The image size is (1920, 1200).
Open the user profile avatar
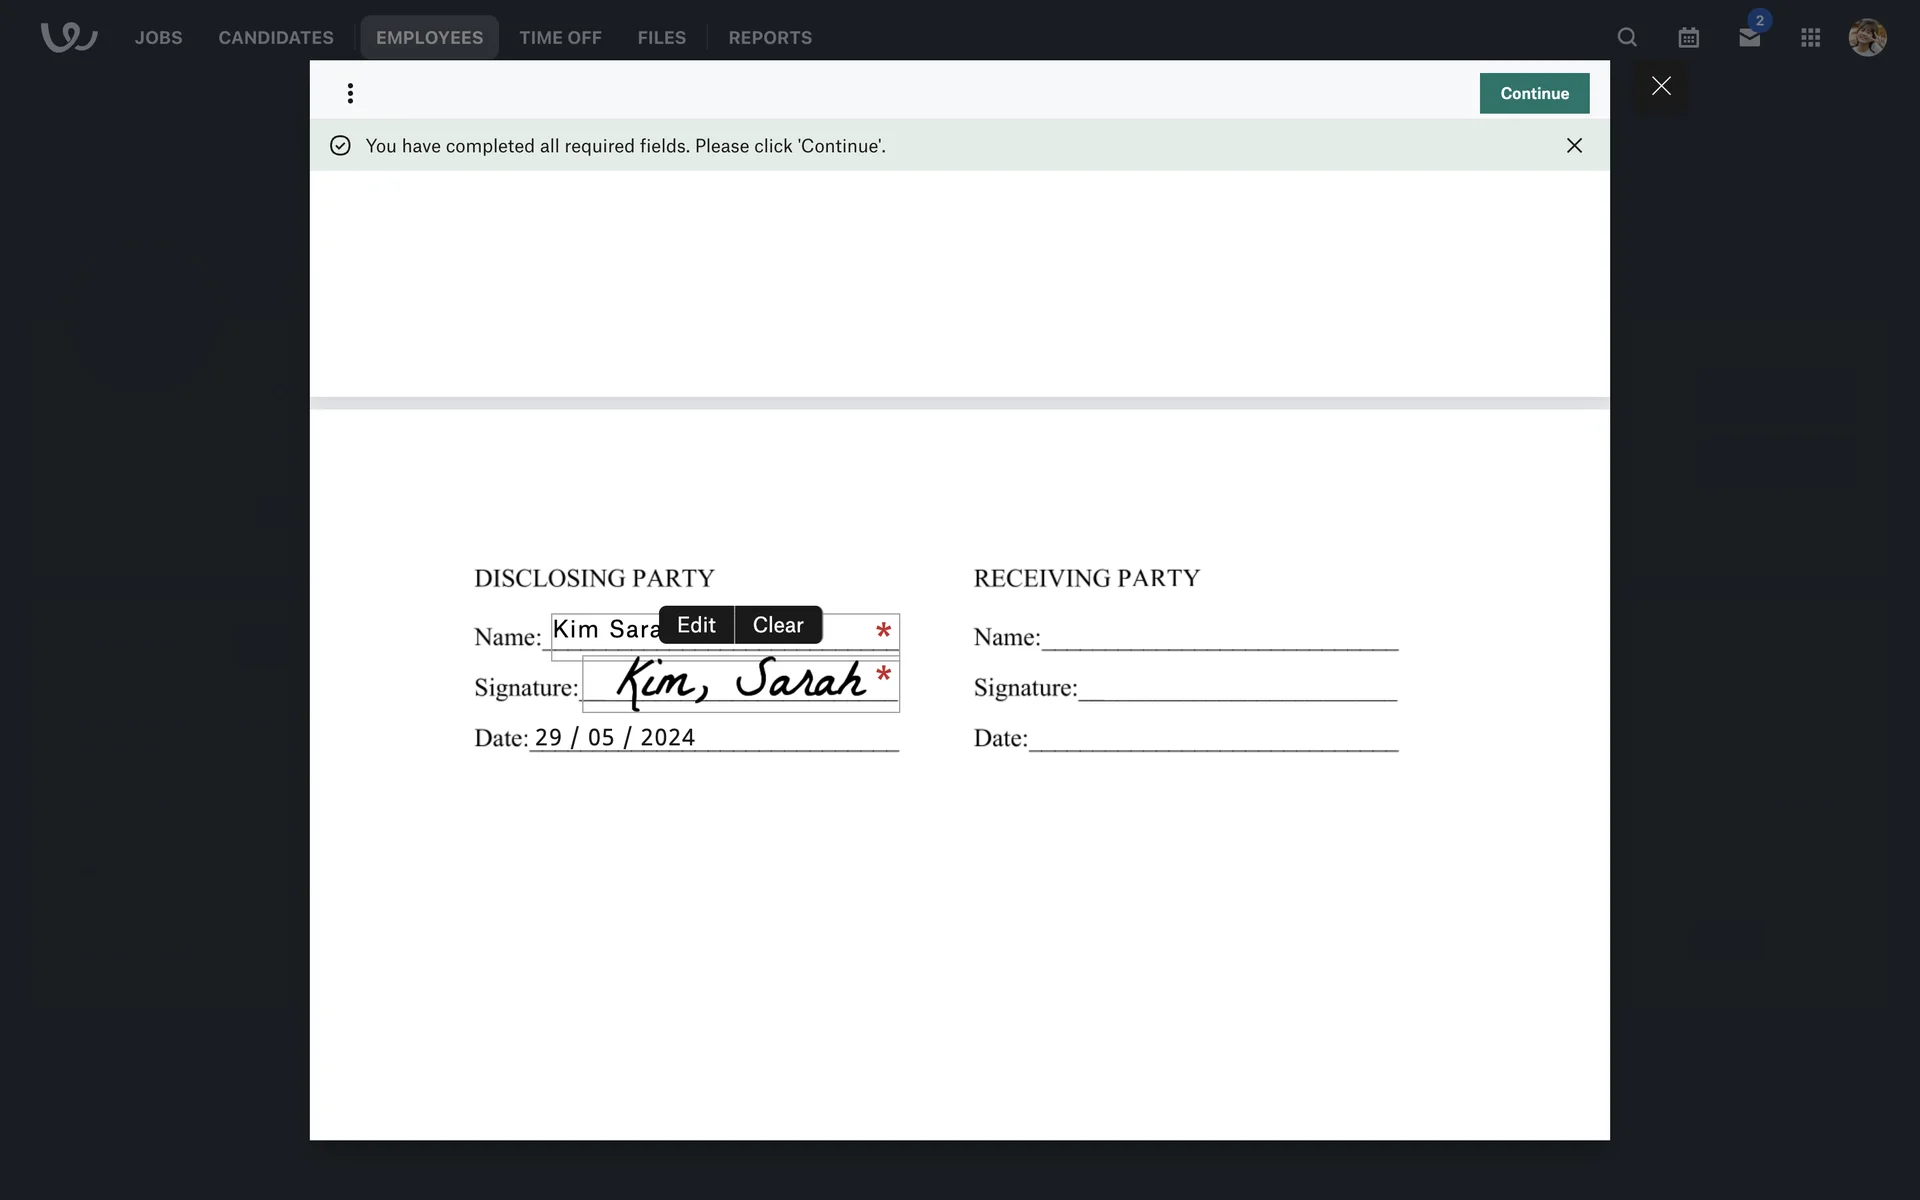[1867, 38]
